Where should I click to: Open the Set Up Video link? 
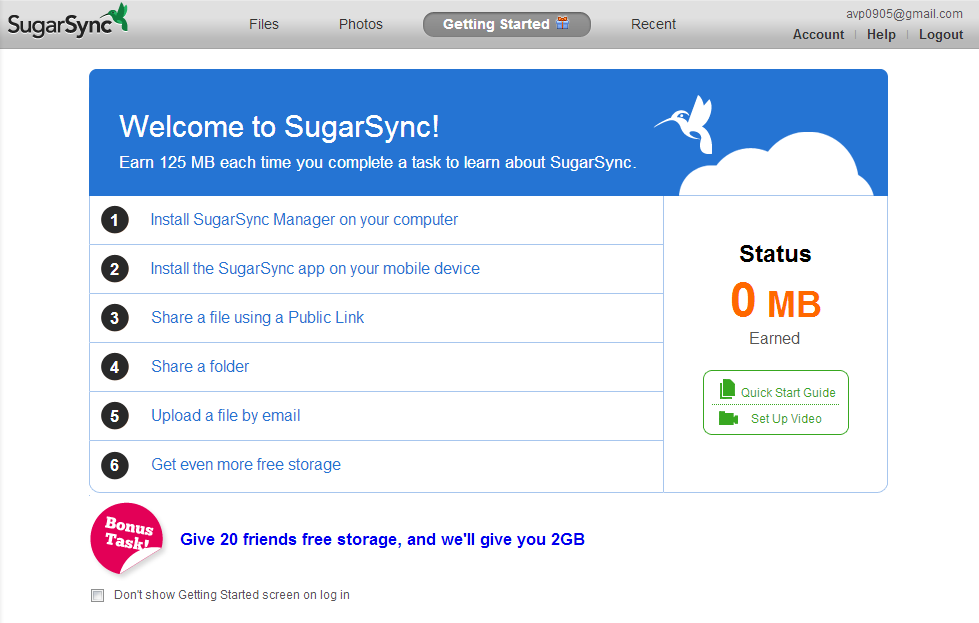coord(786,419)
